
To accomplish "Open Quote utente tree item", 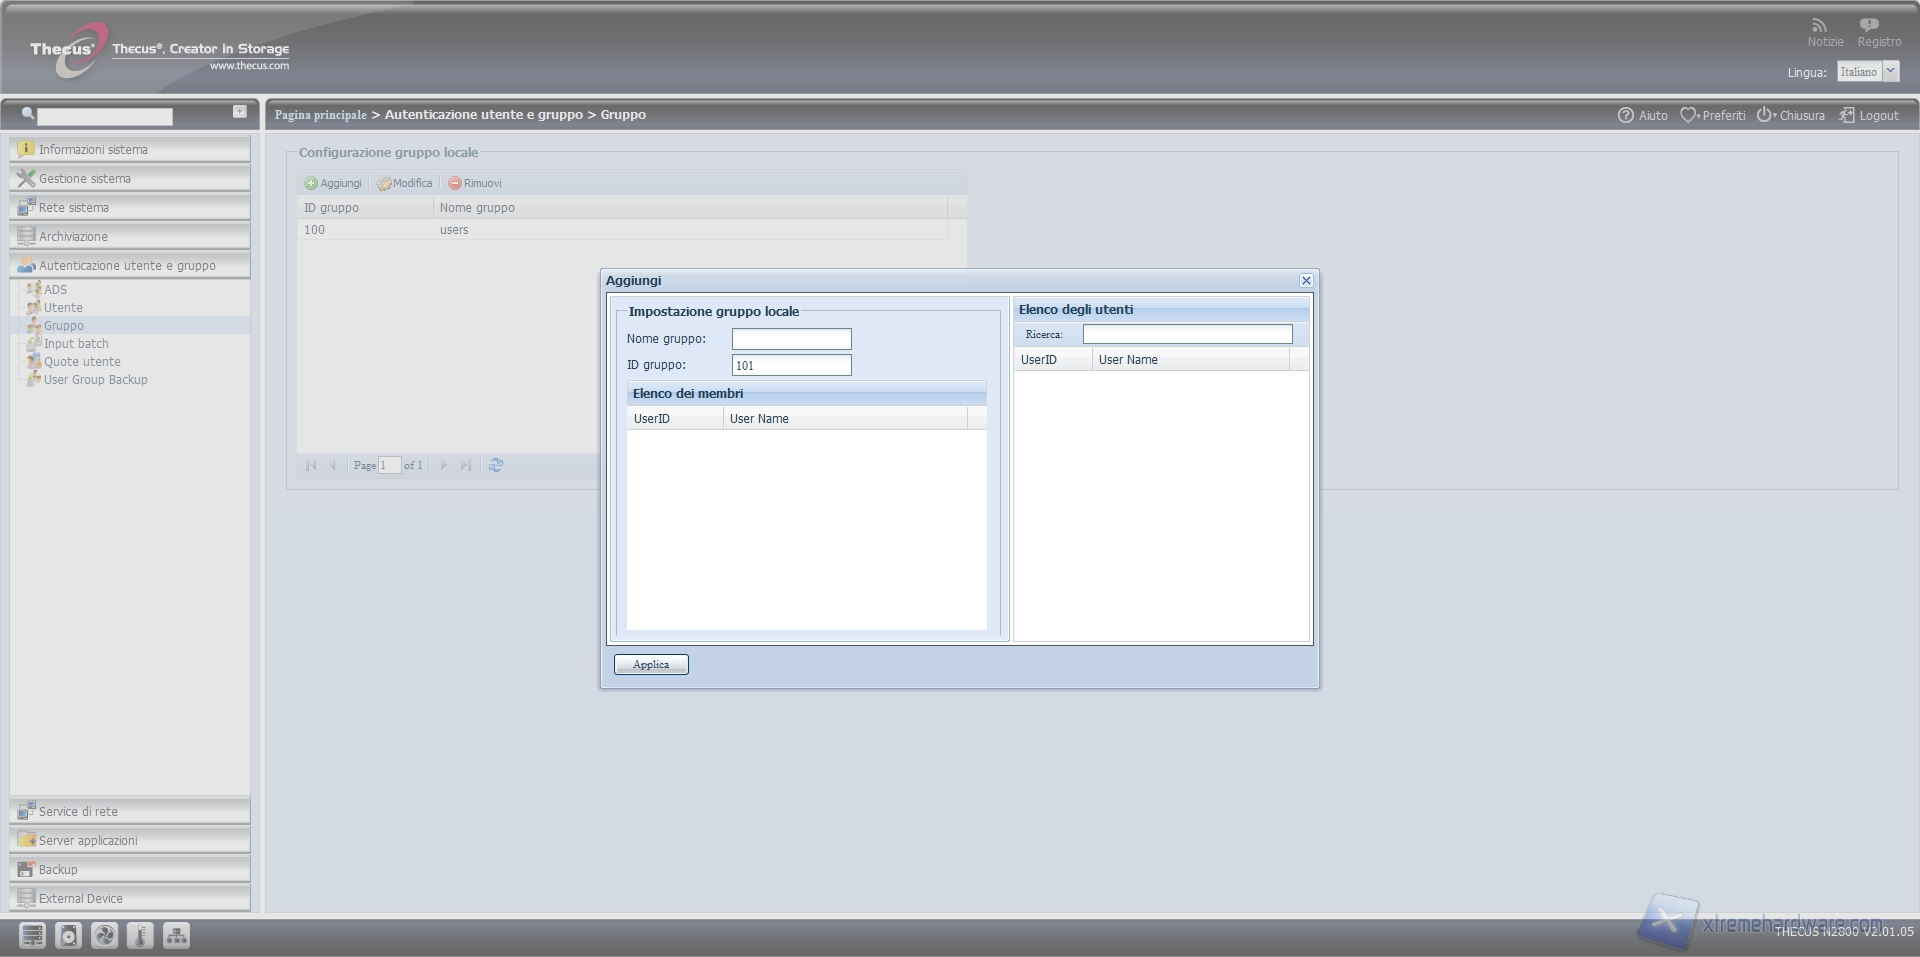I will pos(82,362).
